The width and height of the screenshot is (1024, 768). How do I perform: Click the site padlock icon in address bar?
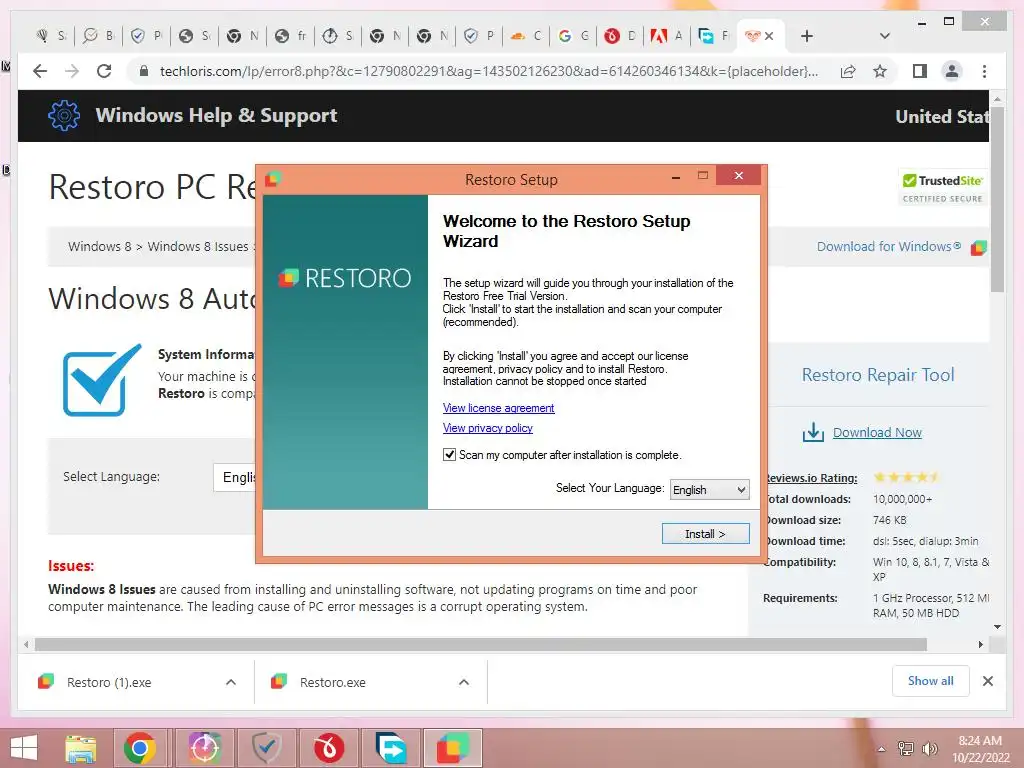(144, 71)
